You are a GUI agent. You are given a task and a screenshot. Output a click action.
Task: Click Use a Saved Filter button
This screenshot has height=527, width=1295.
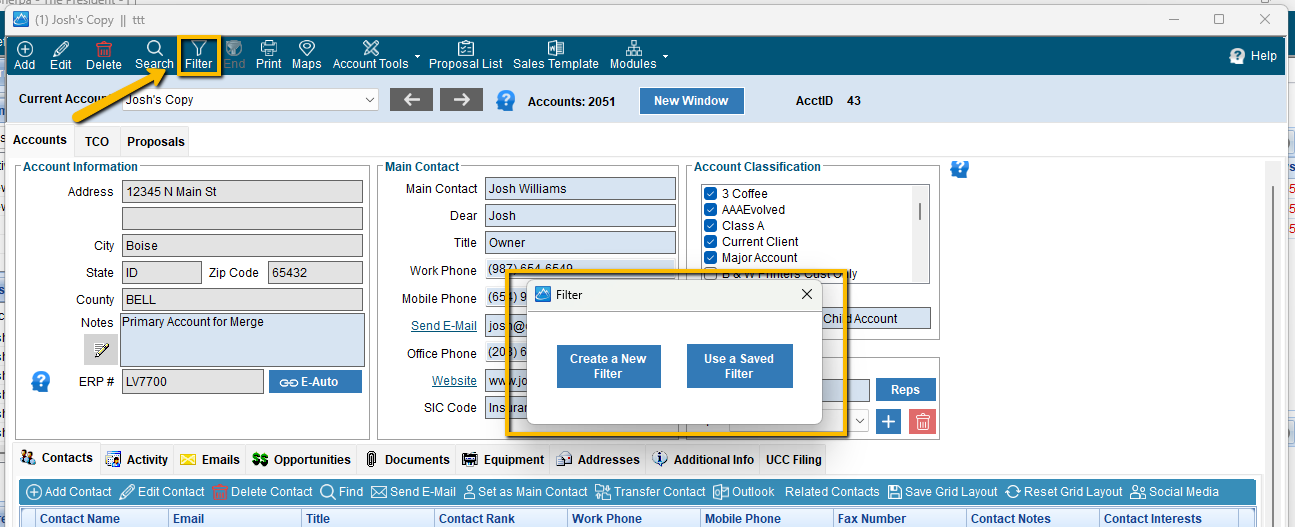pyautogui.click(x=739, y=366)
